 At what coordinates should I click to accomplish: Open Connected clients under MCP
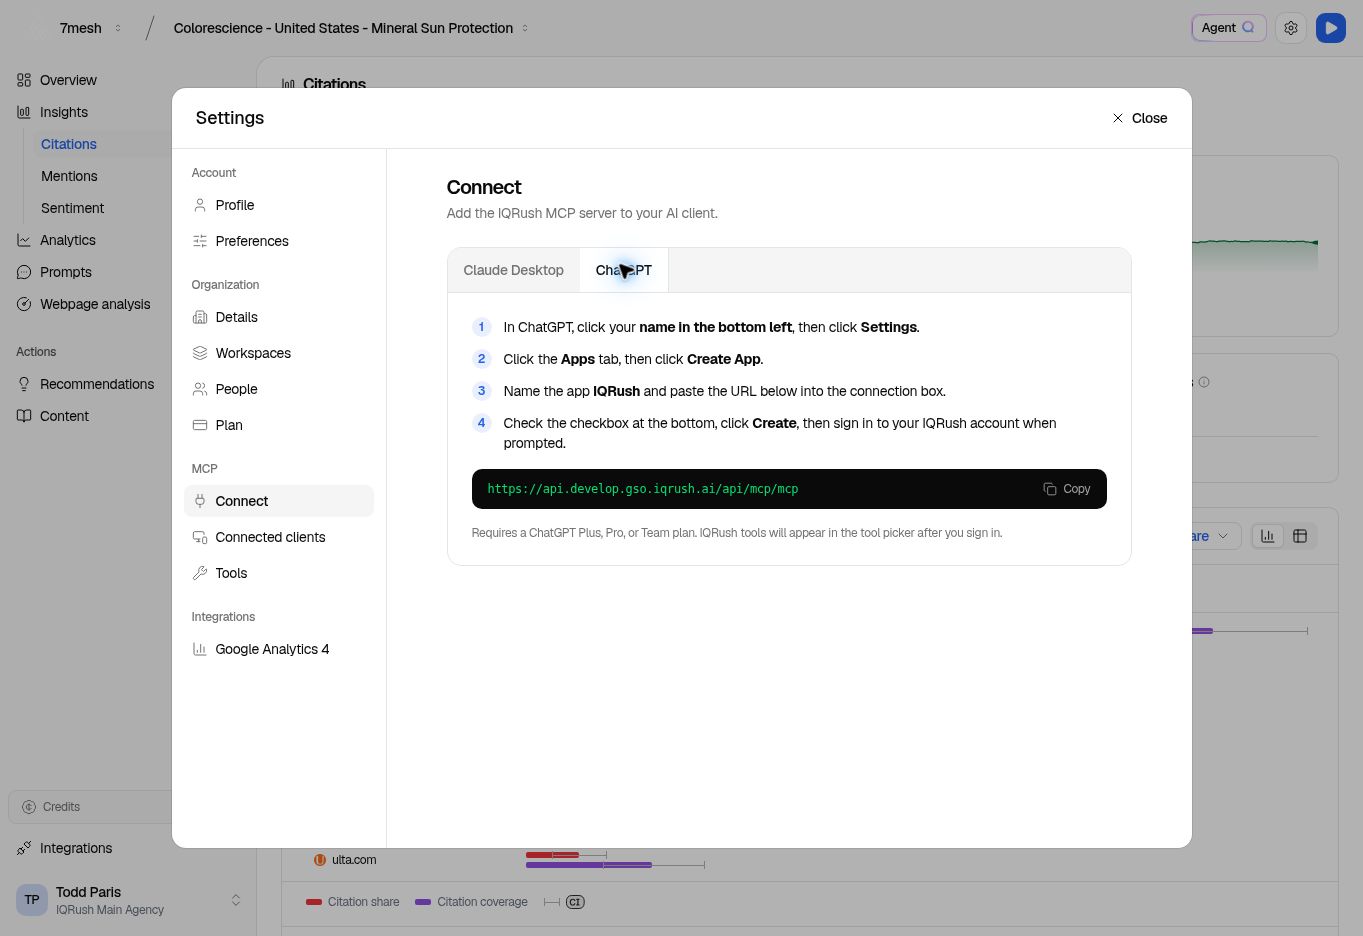[279, 537]
